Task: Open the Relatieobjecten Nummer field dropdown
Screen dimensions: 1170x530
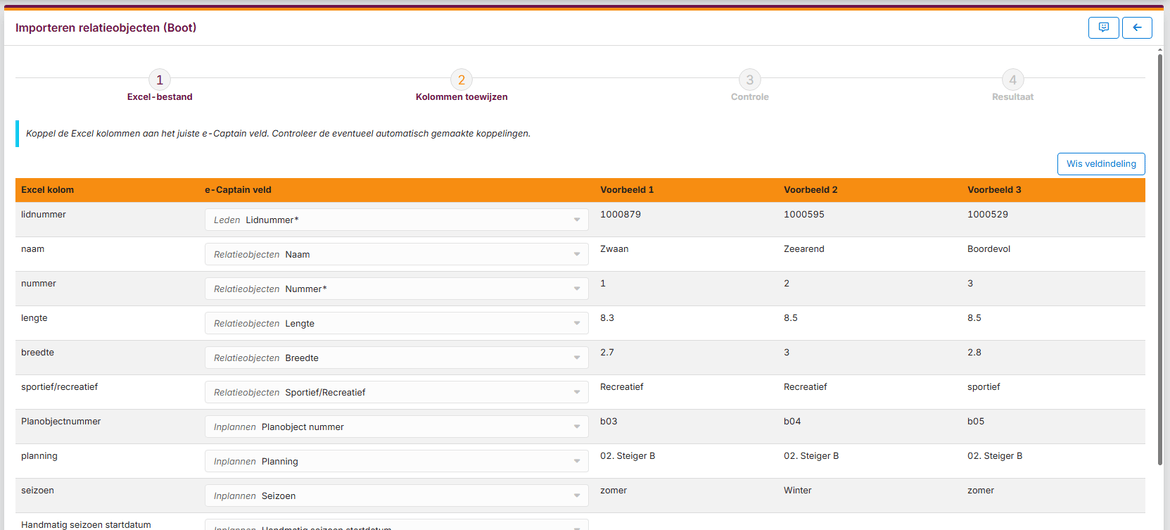Action: 396,289
